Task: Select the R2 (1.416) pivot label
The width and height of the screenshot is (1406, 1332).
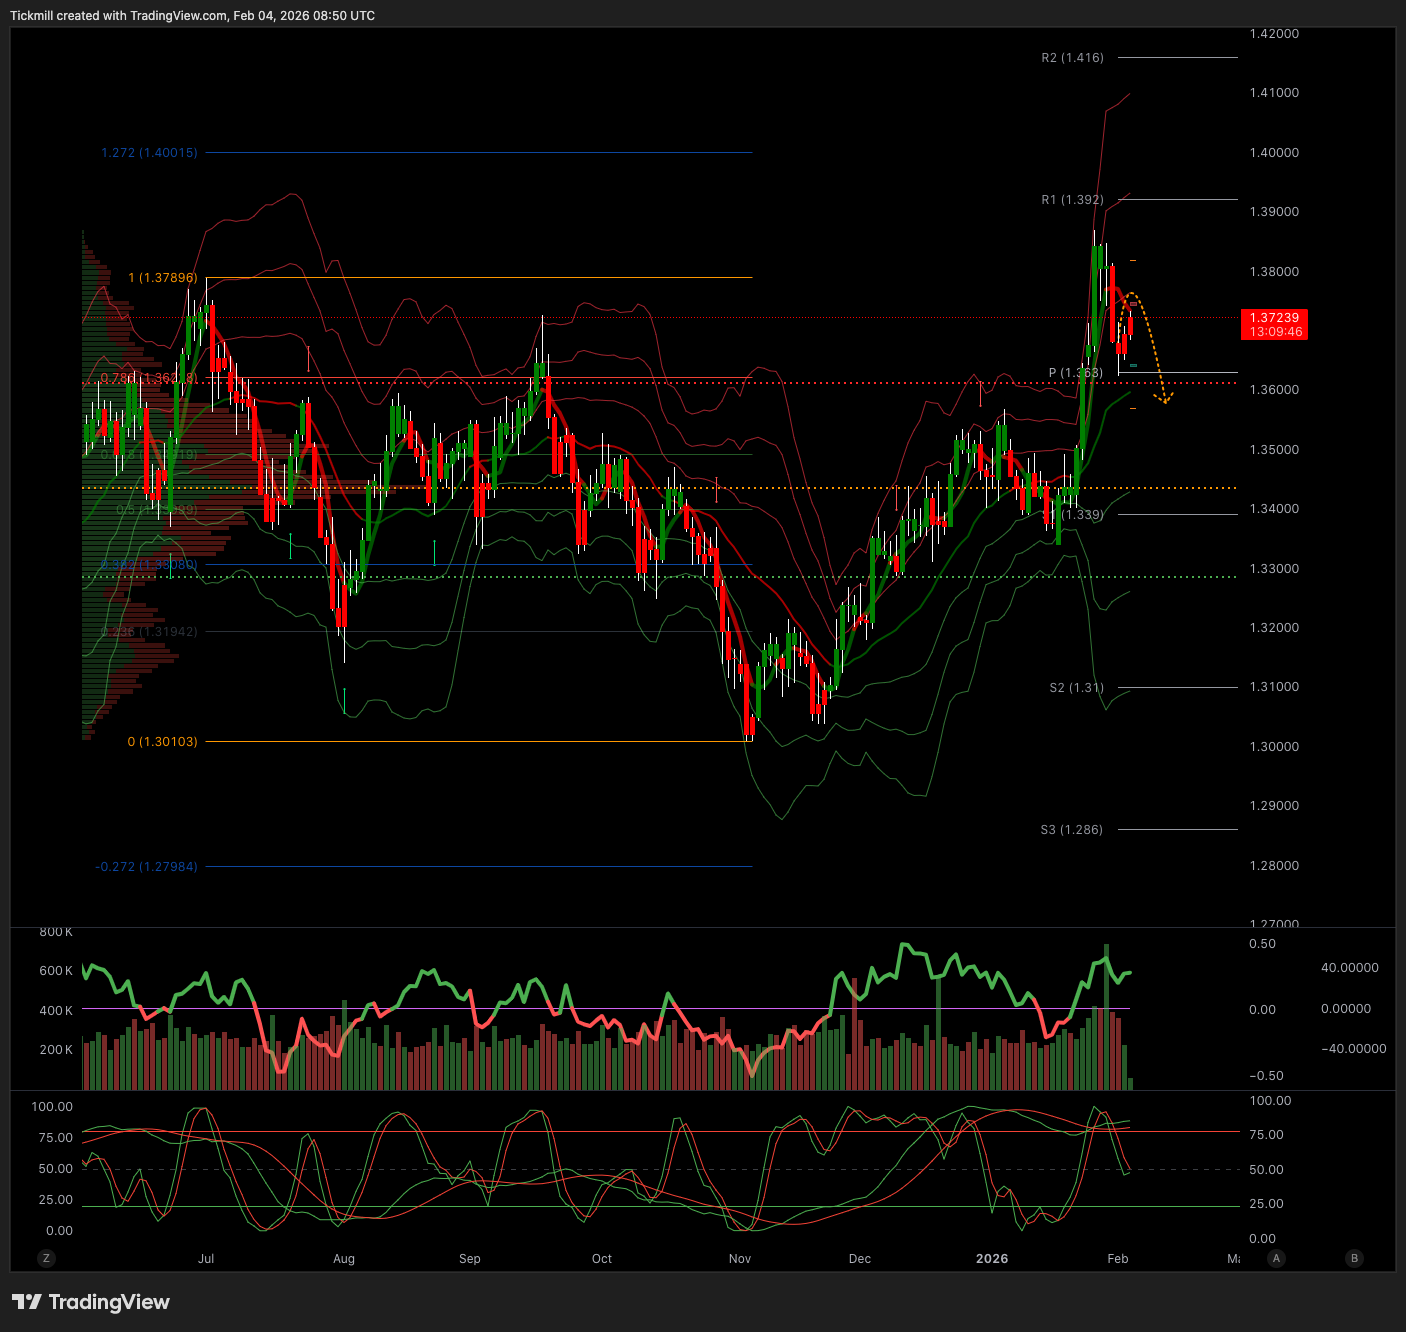Action: pos(1072,58)
